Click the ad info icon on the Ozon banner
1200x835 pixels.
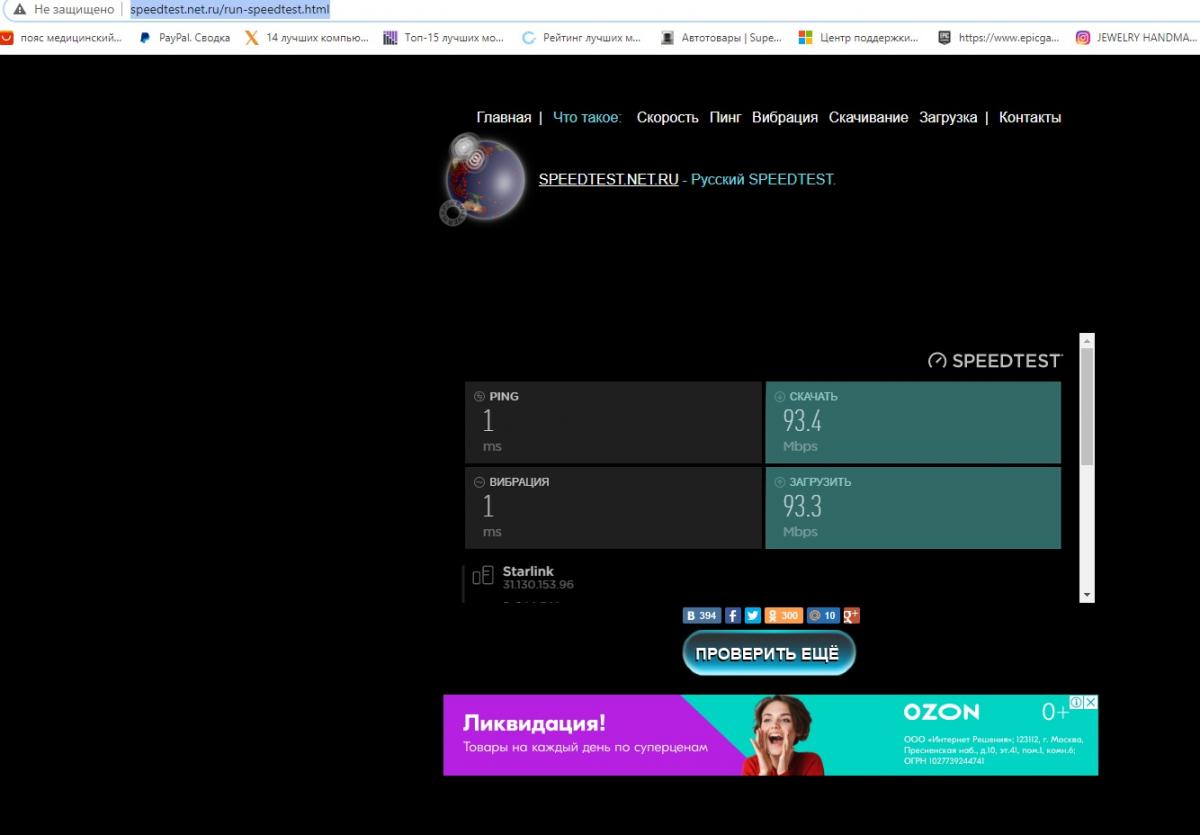(x=1076, y=703)
